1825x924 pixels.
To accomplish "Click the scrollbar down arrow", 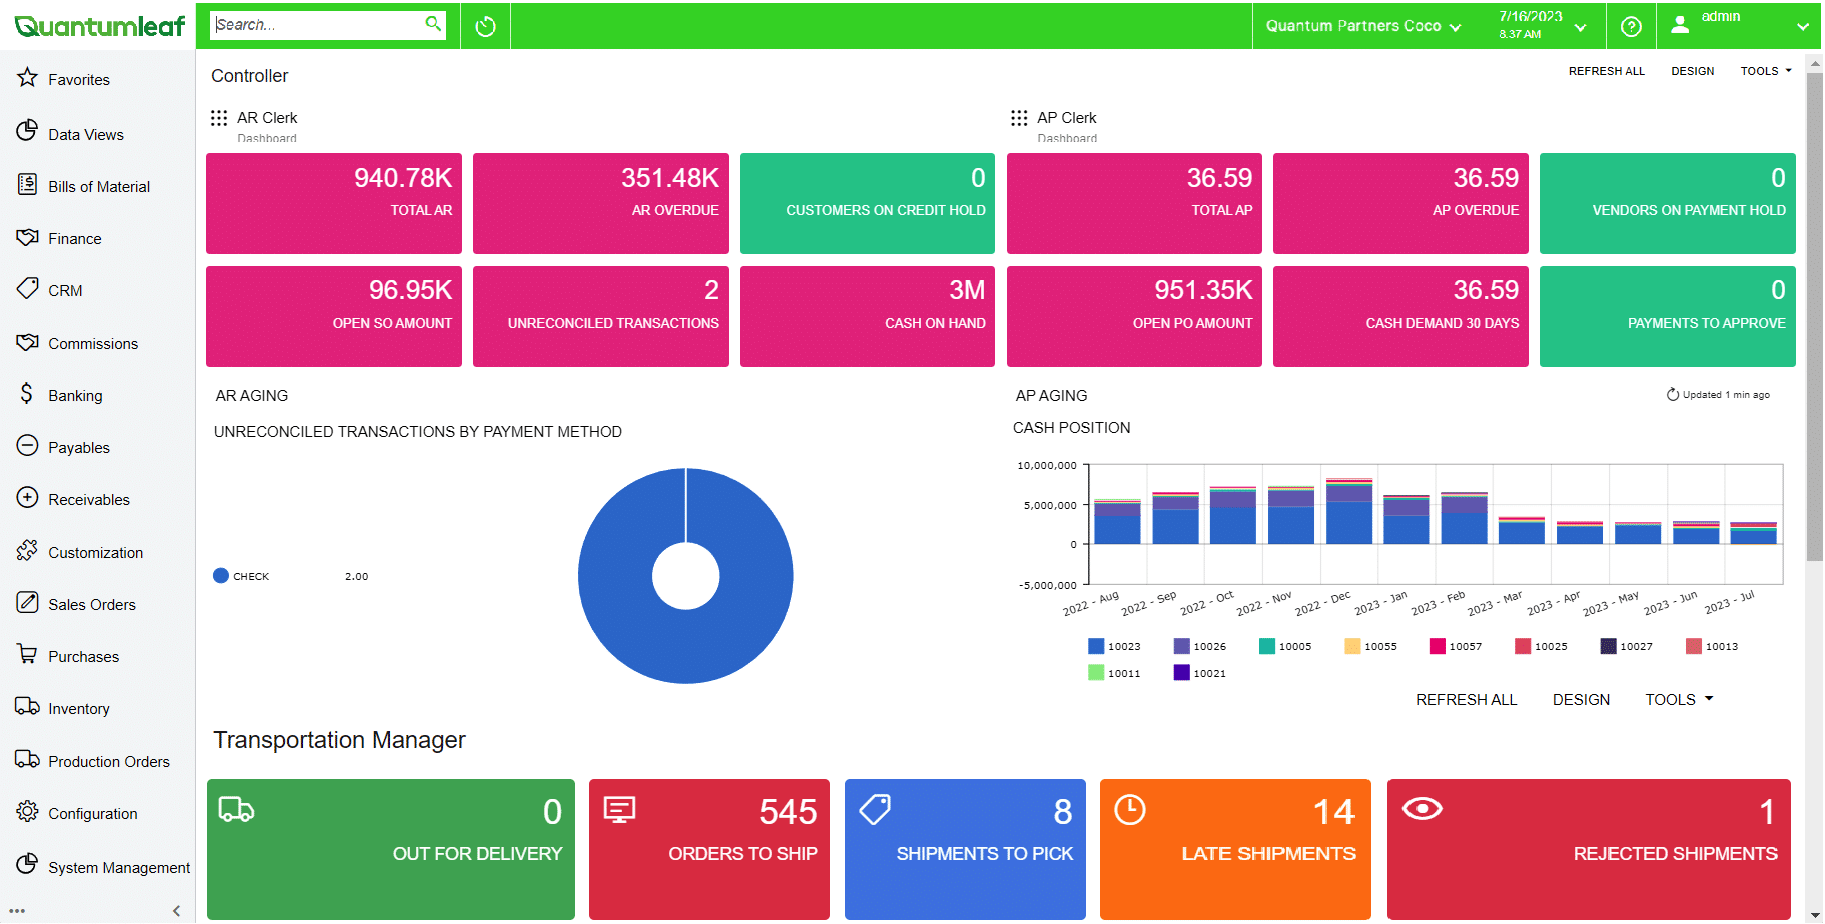I will tap(1814, 915).
